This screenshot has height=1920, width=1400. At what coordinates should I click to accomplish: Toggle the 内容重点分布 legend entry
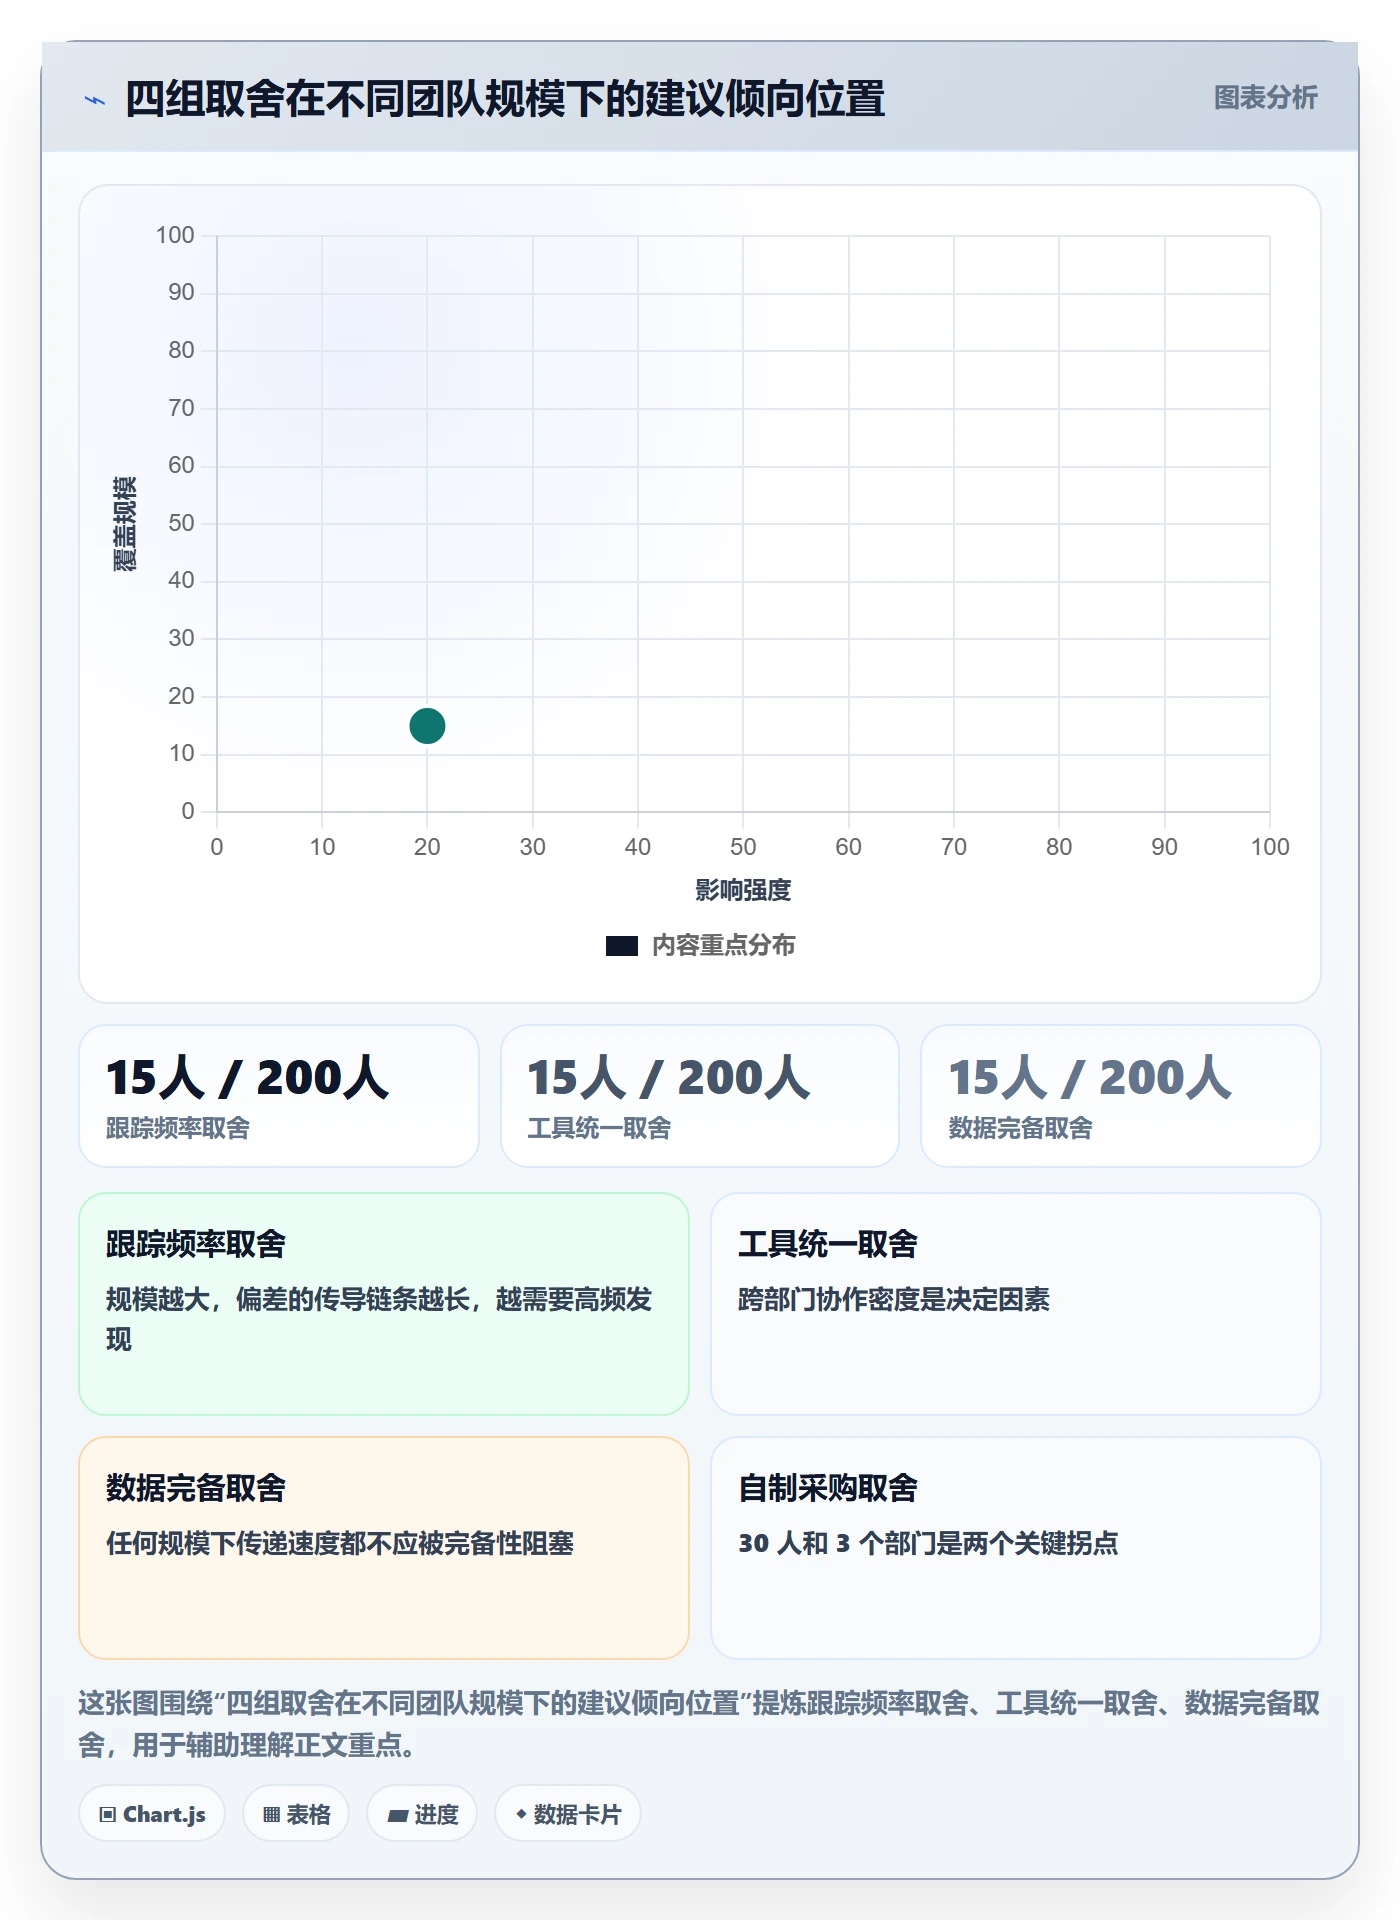(700, 945)
